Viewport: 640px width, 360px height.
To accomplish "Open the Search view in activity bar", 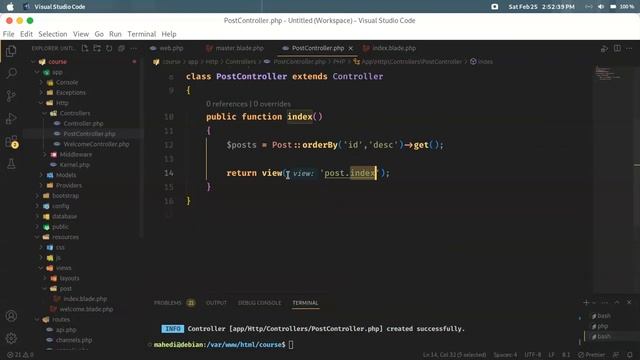I will [11, 73].
